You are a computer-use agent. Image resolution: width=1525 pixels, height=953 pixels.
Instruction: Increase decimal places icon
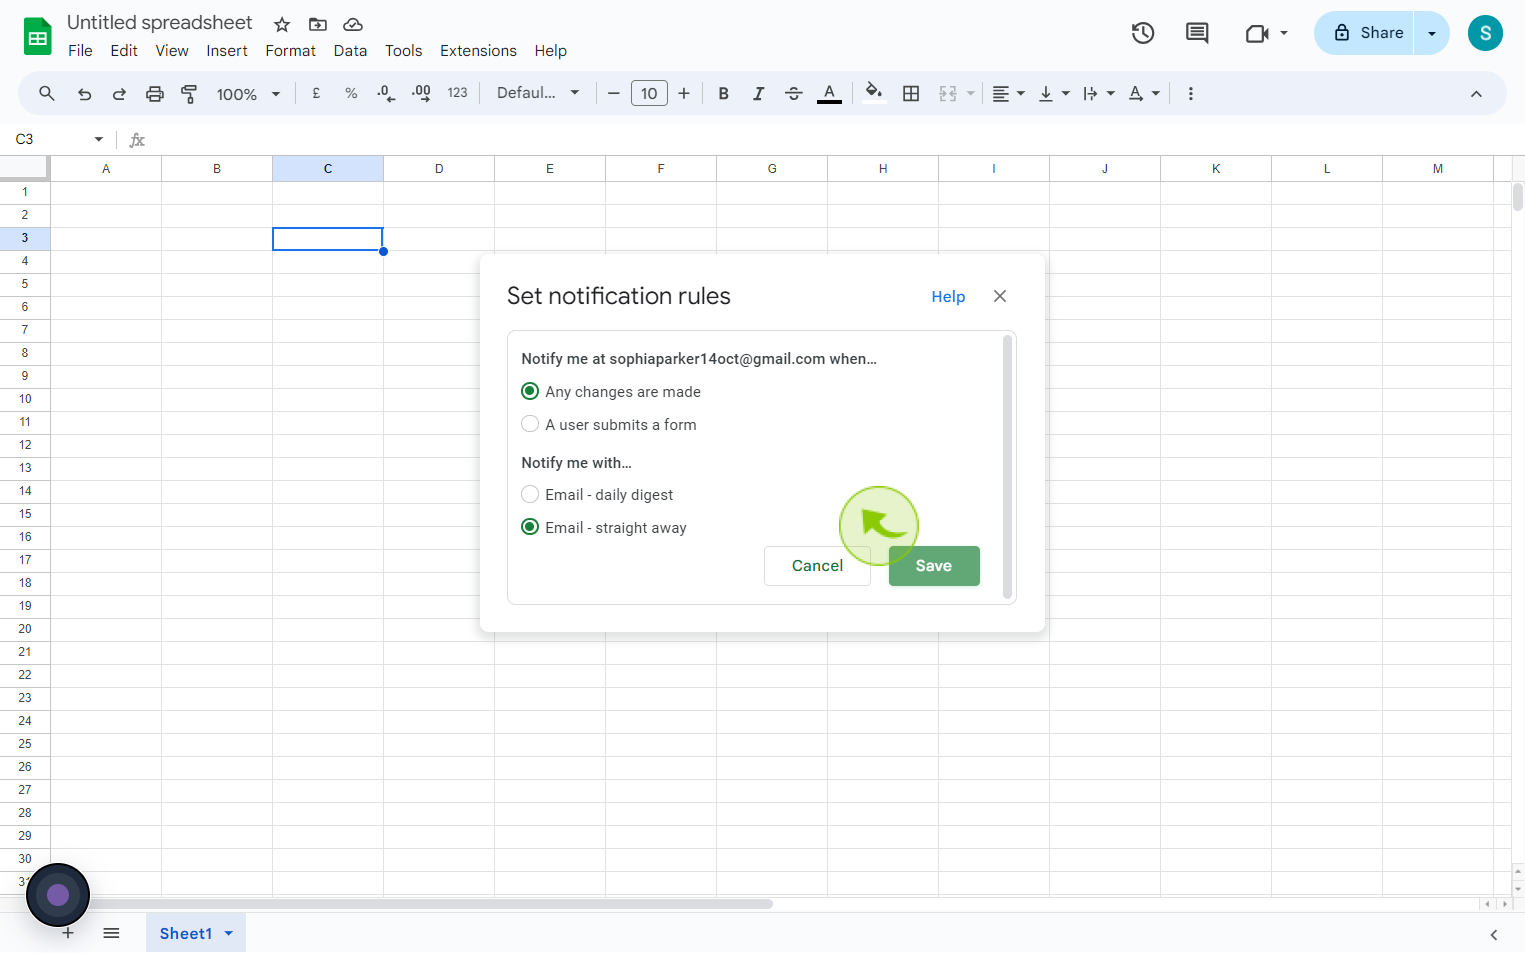coord(421,93)
